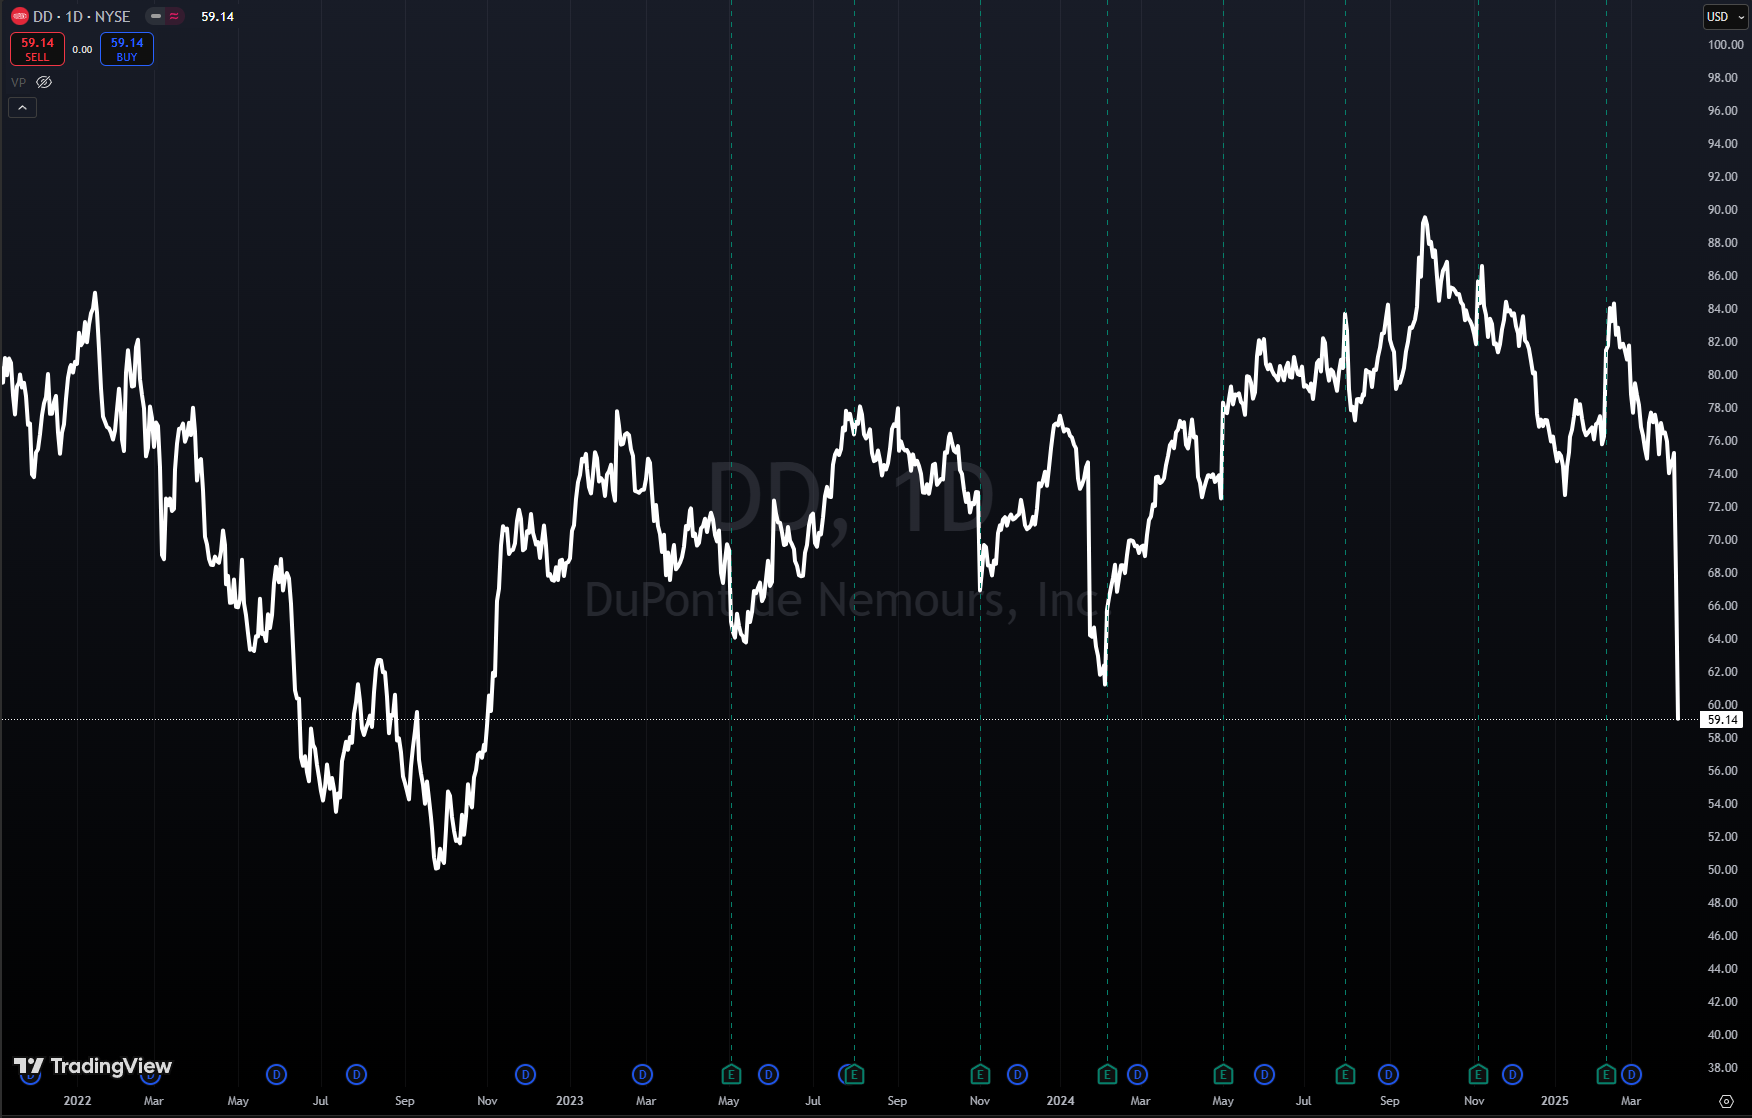Click dividend marker between Nov 2024 and 2025

click(1513, 1075)
